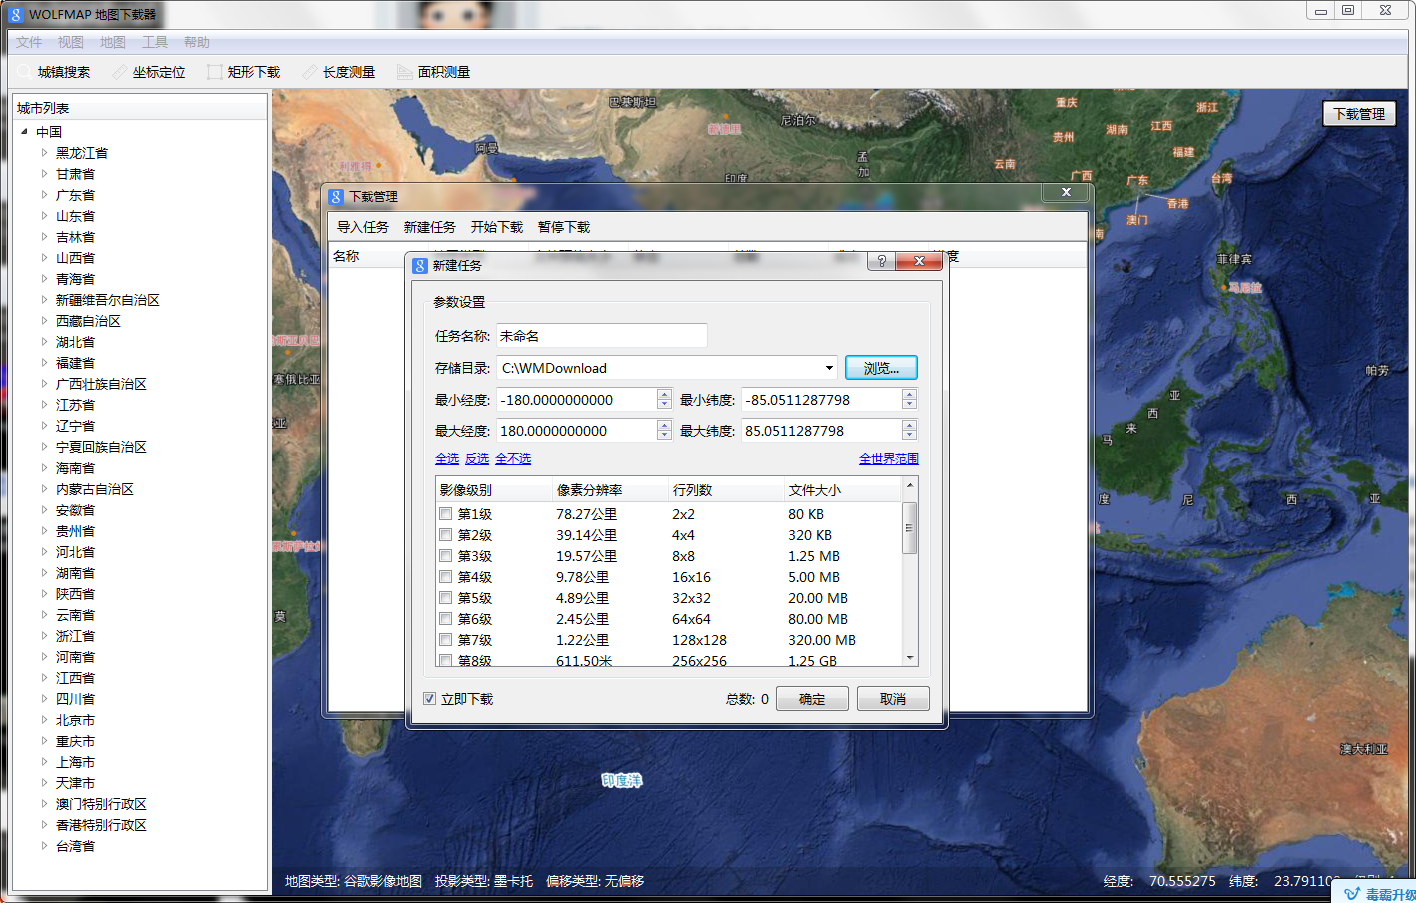
Task: Click the 新建任务 dialog title icon
Action: [x=420, y=265]
